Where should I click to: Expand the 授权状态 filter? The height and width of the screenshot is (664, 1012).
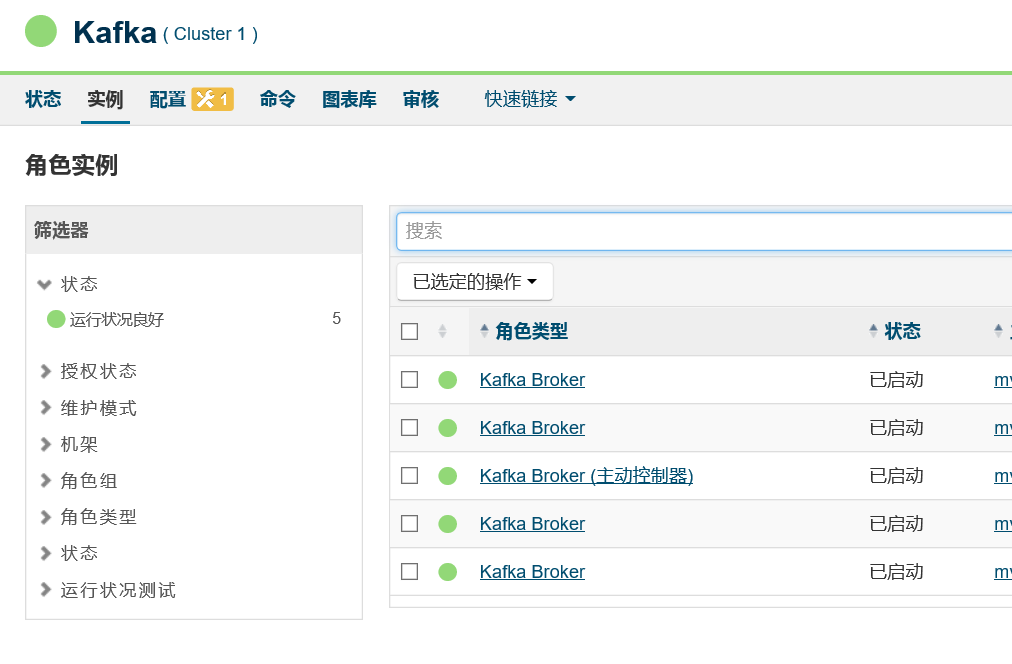pos(45,371)
